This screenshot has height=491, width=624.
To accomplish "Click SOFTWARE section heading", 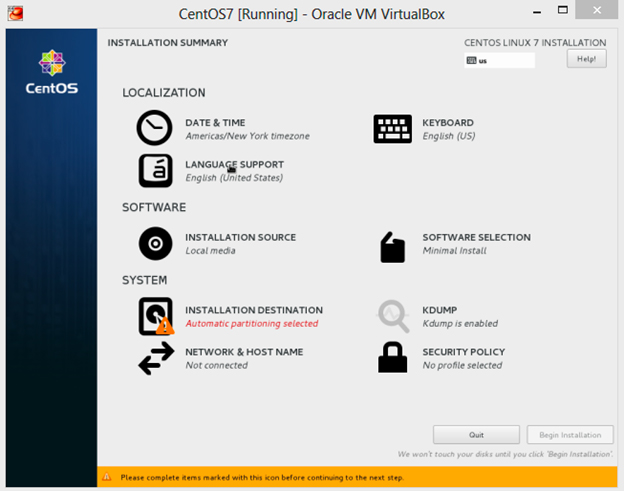I will (x=154, y=207).
